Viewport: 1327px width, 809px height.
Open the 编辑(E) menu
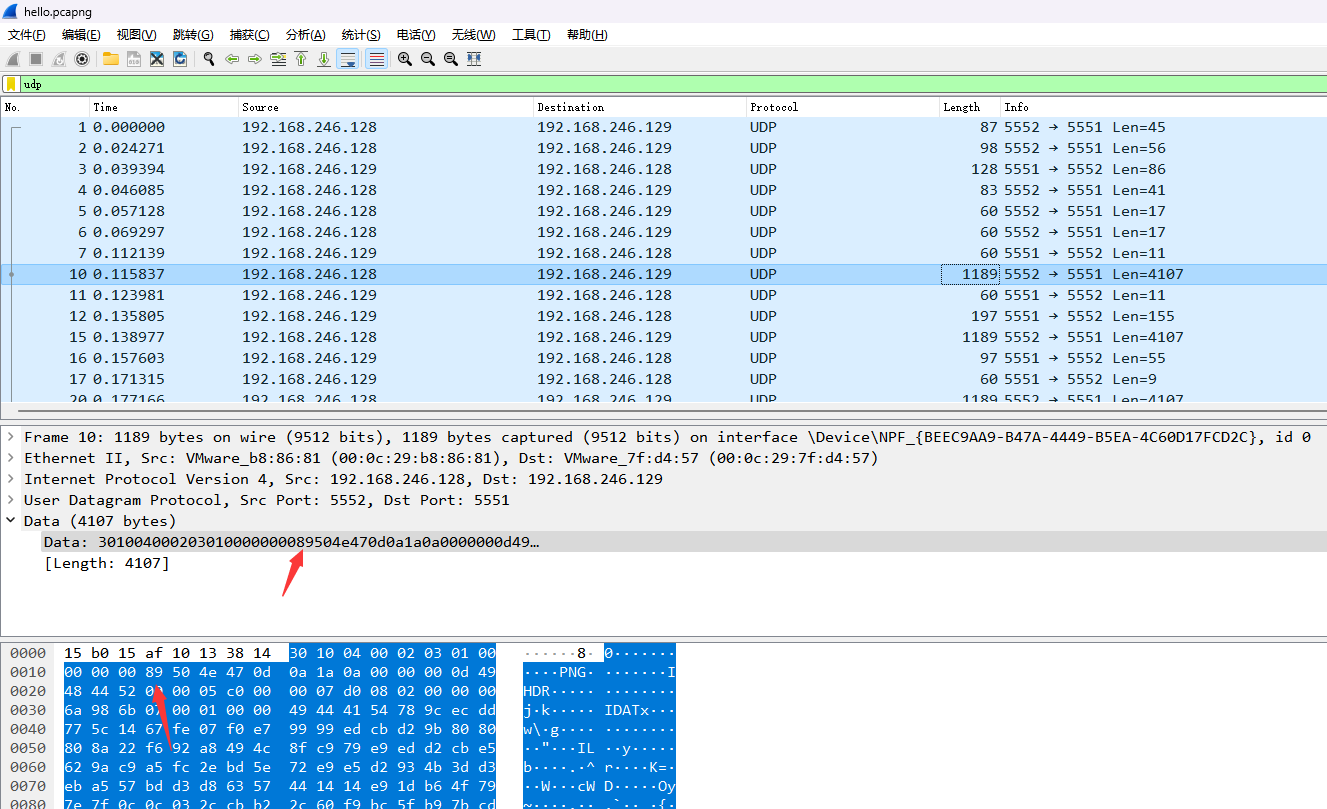click(81, 35)
